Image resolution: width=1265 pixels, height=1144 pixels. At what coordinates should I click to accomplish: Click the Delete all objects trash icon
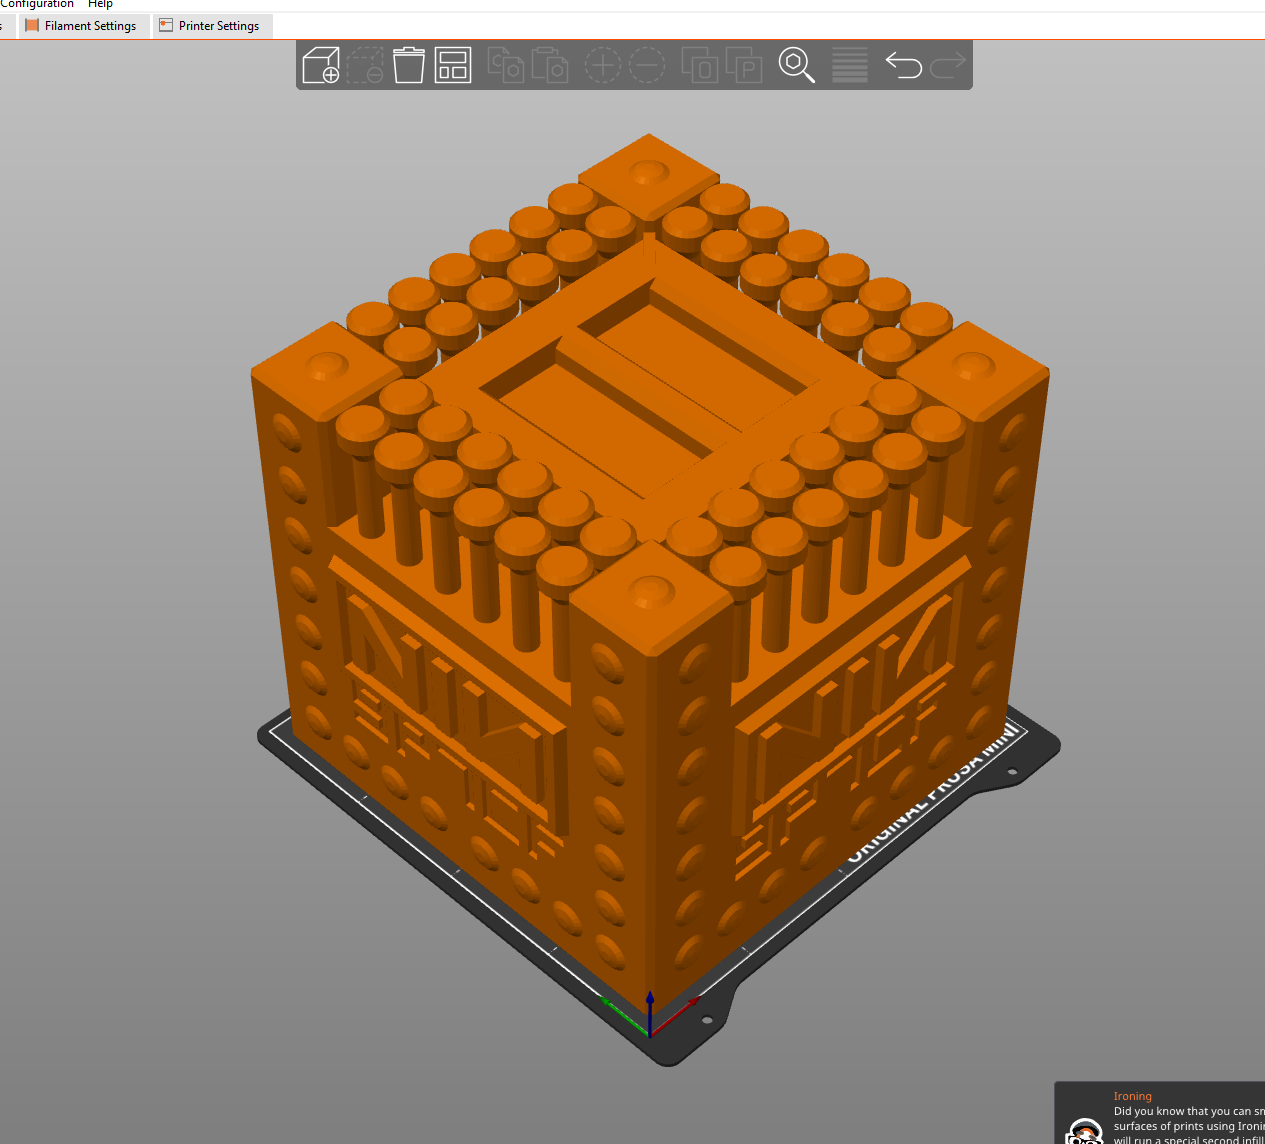pyautogui.click(x=408, y=64)
